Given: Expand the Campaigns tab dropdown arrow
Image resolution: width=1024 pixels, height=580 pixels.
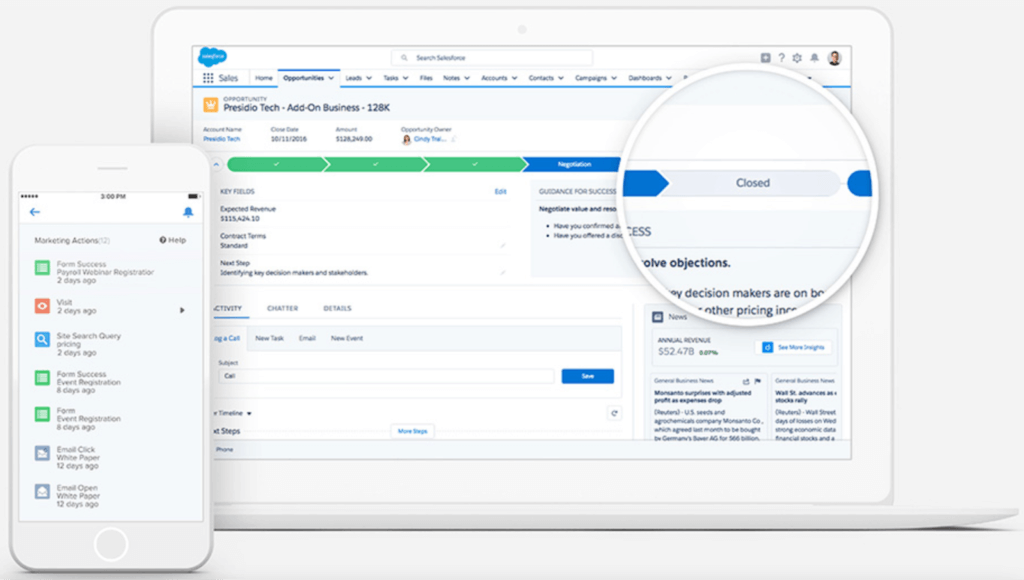Looking at the screenshot, I should coord(614,78).
